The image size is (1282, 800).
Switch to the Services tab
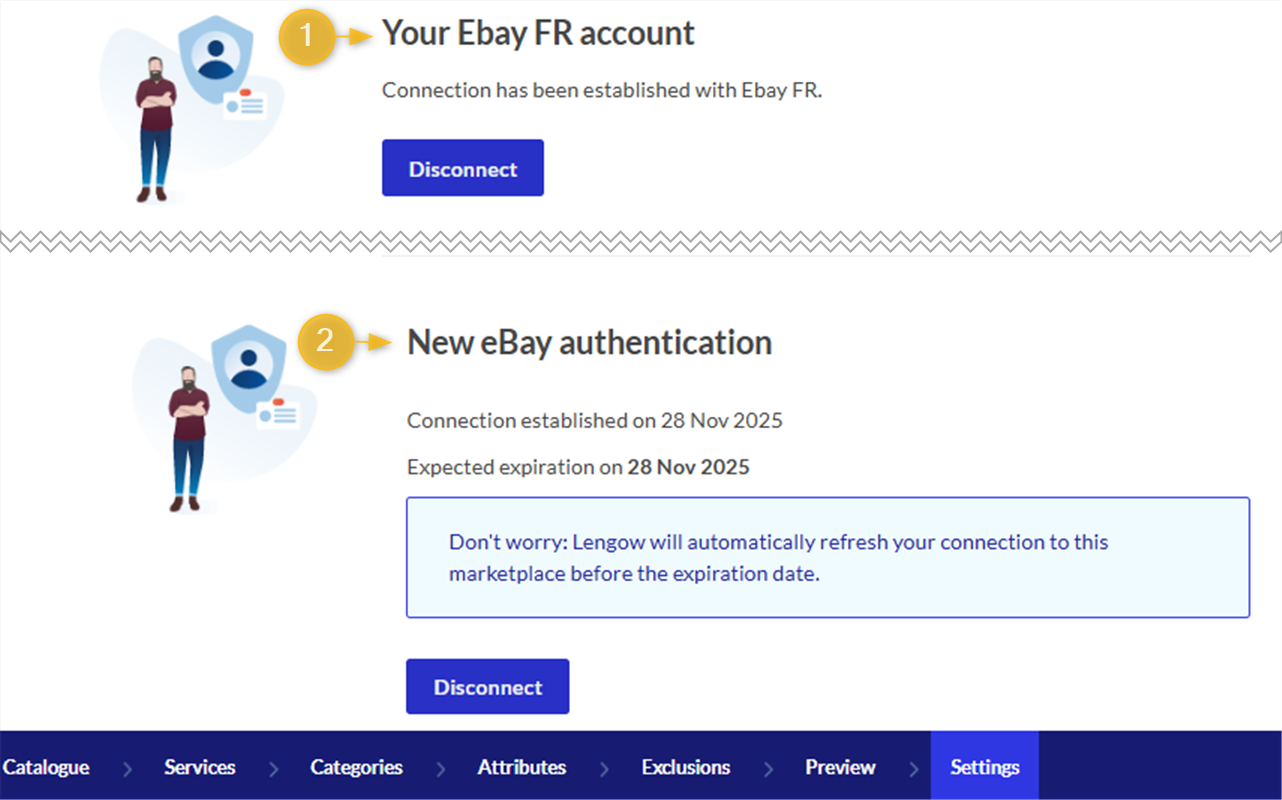tap(200, 767)
